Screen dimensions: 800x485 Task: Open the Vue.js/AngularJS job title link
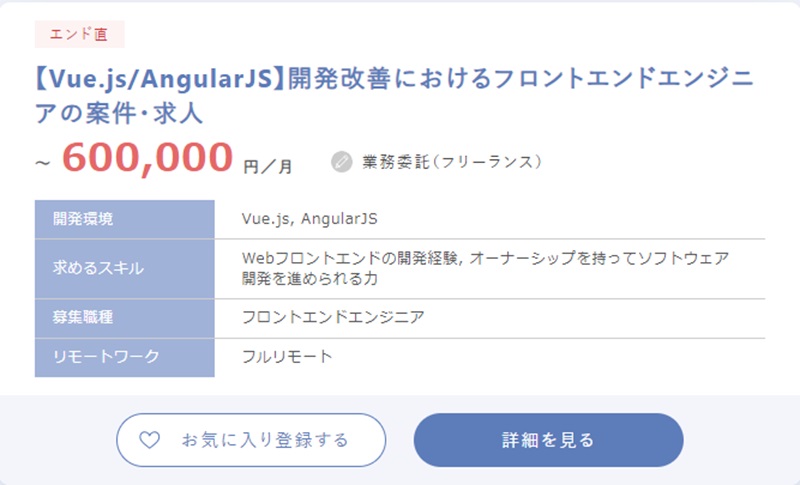coord(394,78)
